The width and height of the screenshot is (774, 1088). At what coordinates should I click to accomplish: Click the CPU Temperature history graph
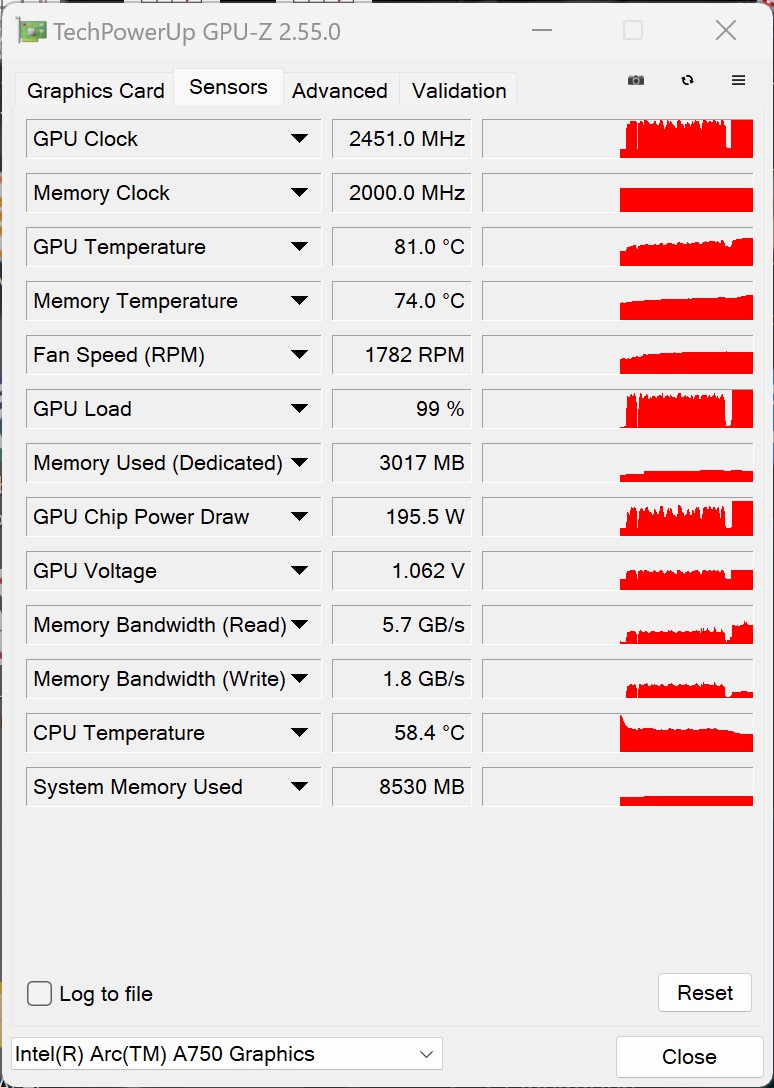point(617,733)
